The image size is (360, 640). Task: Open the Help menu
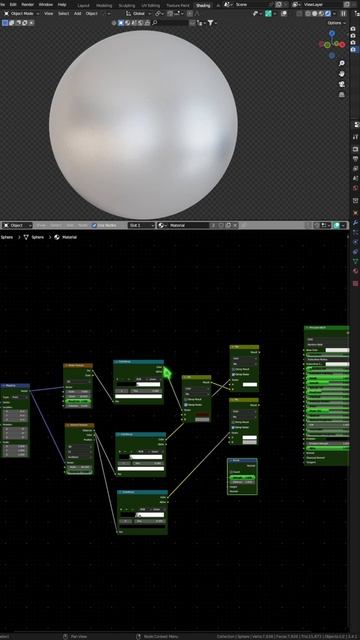click(x=62, y=4)
